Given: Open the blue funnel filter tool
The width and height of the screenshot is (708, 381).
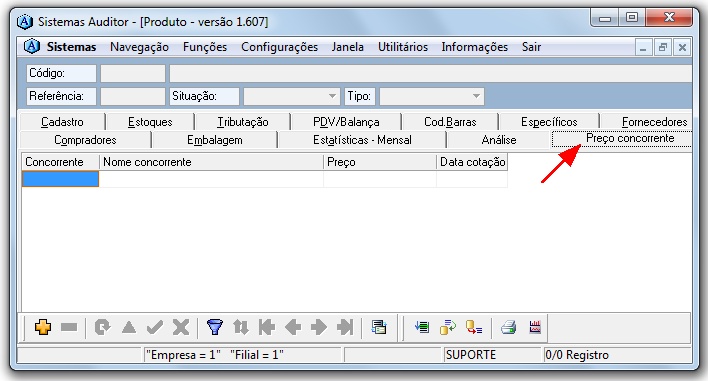Looking at the screenshot, I should [214, 327].
